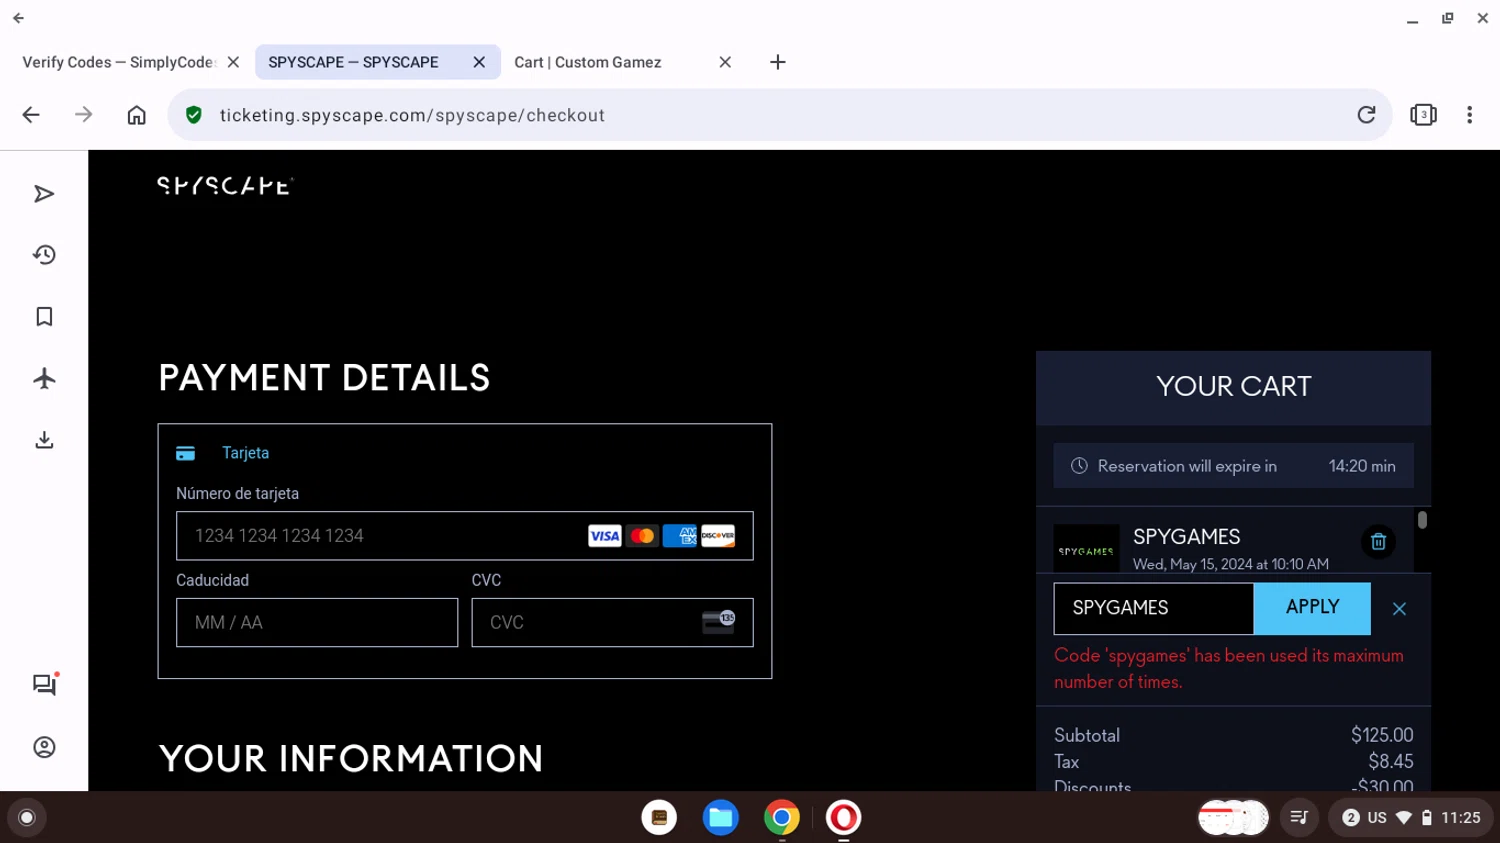Open Files app in the shelf
The image size is (1500, 843).
click(x=720, y=818)
